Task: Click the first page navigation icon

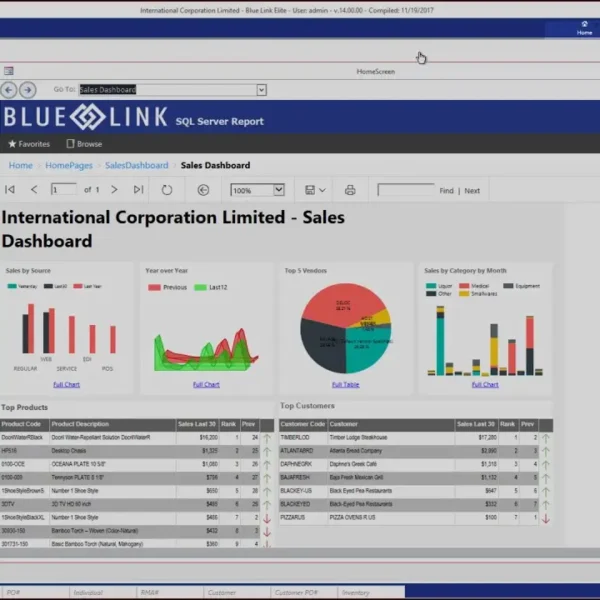Action: click(10, 190)
